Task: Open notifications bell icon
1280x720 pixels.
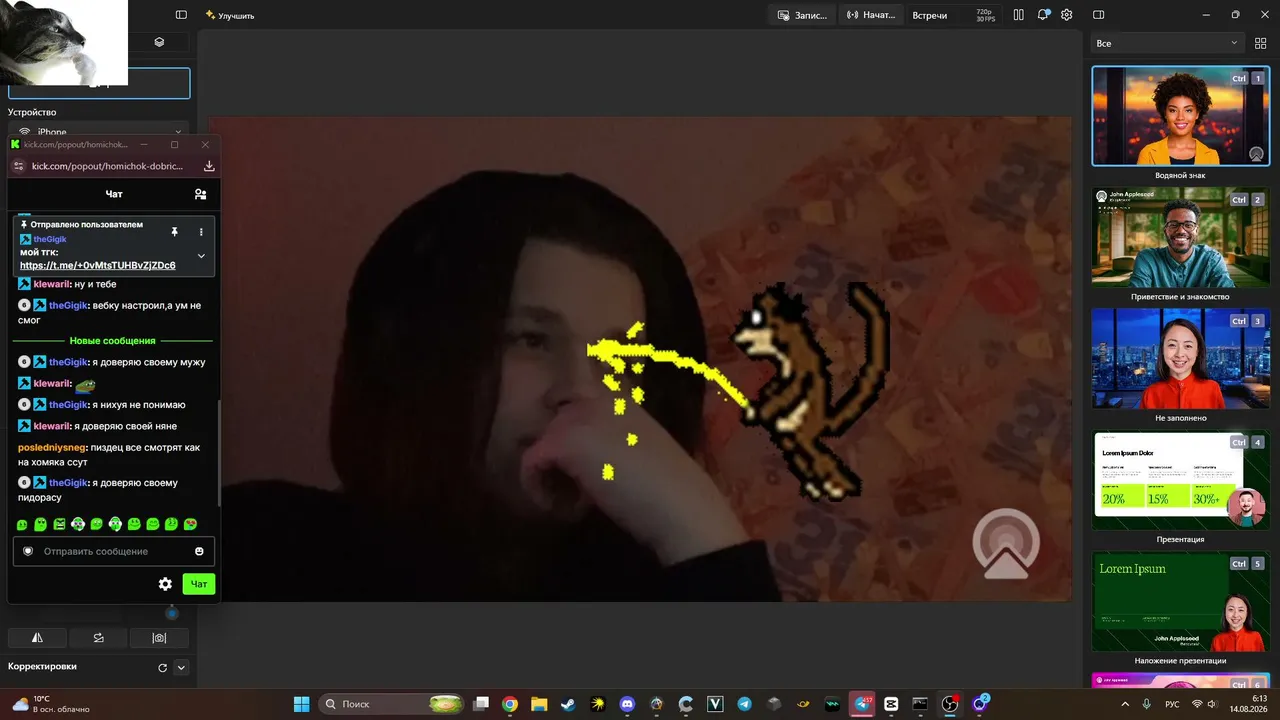Action: (1043, 15)
